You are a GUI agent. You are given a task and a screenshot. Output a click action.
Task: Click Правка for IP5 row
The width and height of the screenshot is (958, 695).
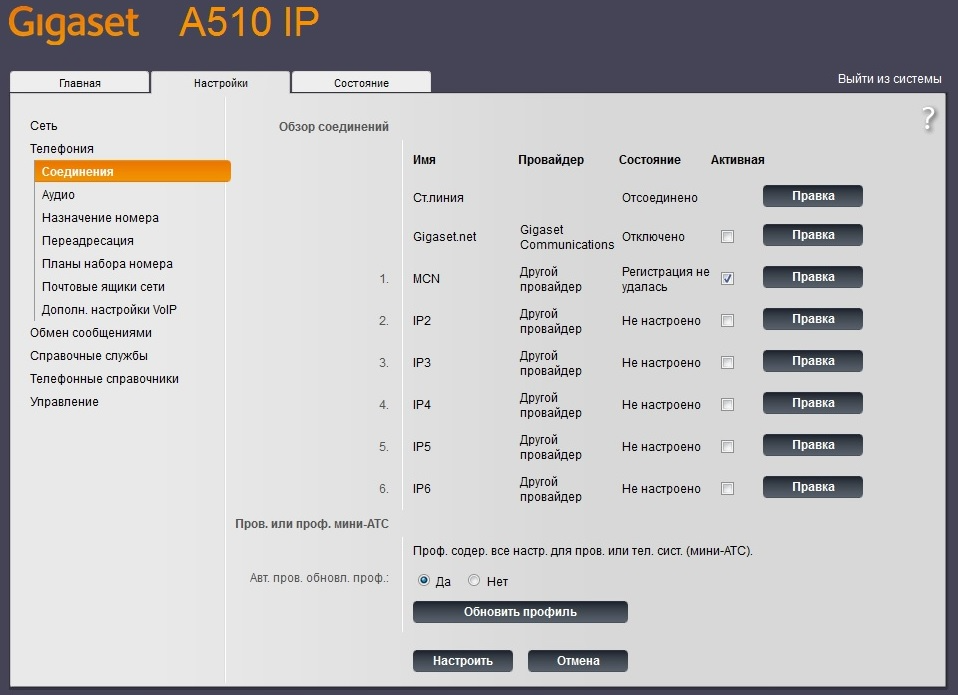(813, 445)
